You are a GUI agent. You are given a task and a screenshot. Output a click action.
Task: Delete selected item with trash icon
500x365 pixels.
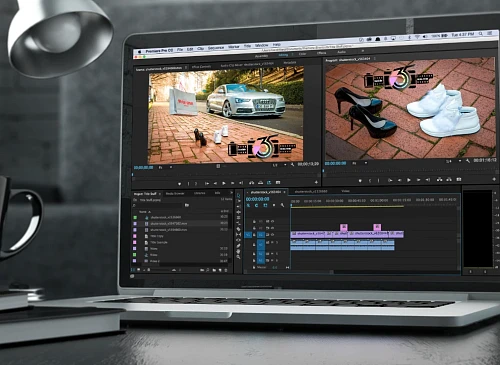point(226,270)
